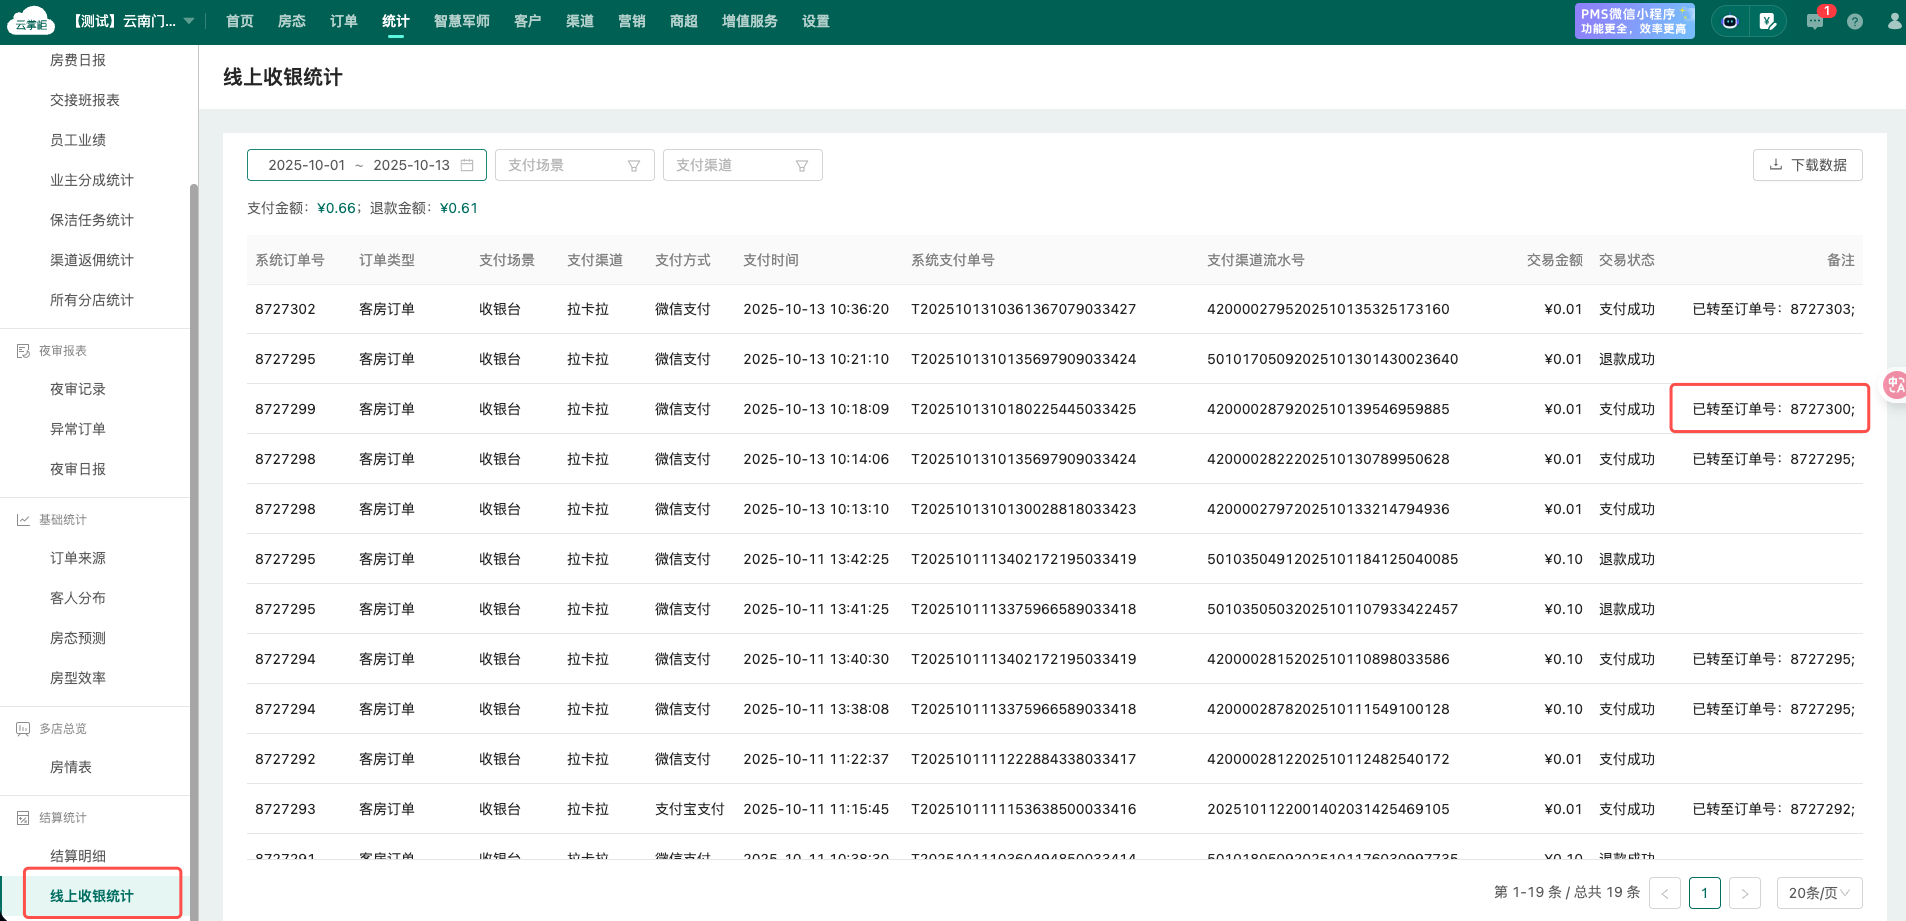This screenshot has height=921, width=1906.
Task: Click the 下载数据 button
Action: [1808, 165]
